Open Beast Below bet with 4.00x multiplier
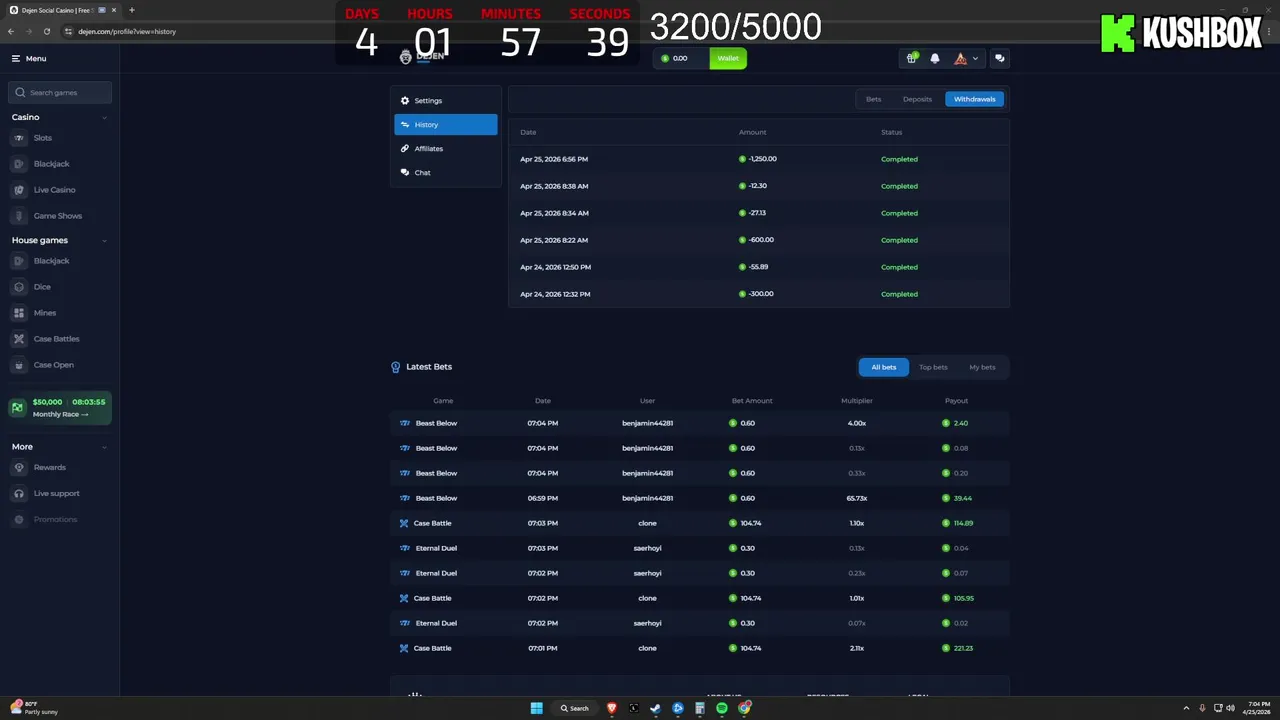The width and height of the screenshot is (1280, 720). (700, 423)
